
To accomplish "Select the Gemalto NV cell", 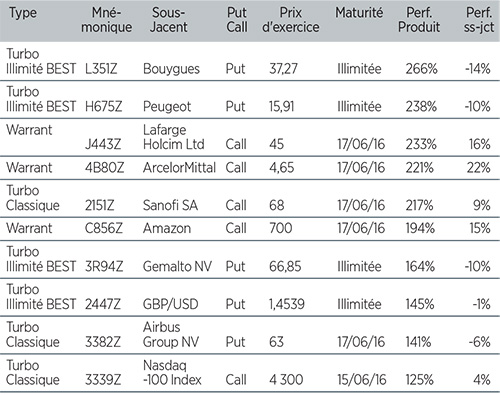I will click(177, 267).
